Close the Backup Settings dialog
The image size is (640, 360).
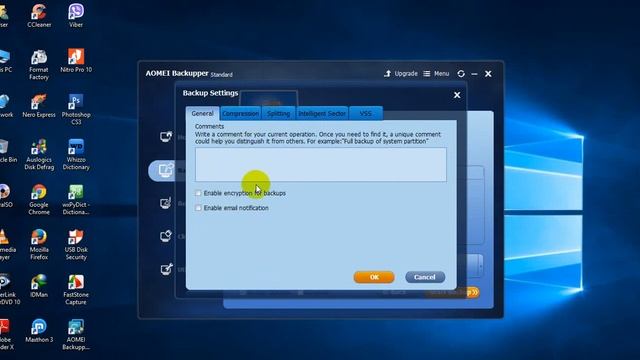(x=457, y=95)
